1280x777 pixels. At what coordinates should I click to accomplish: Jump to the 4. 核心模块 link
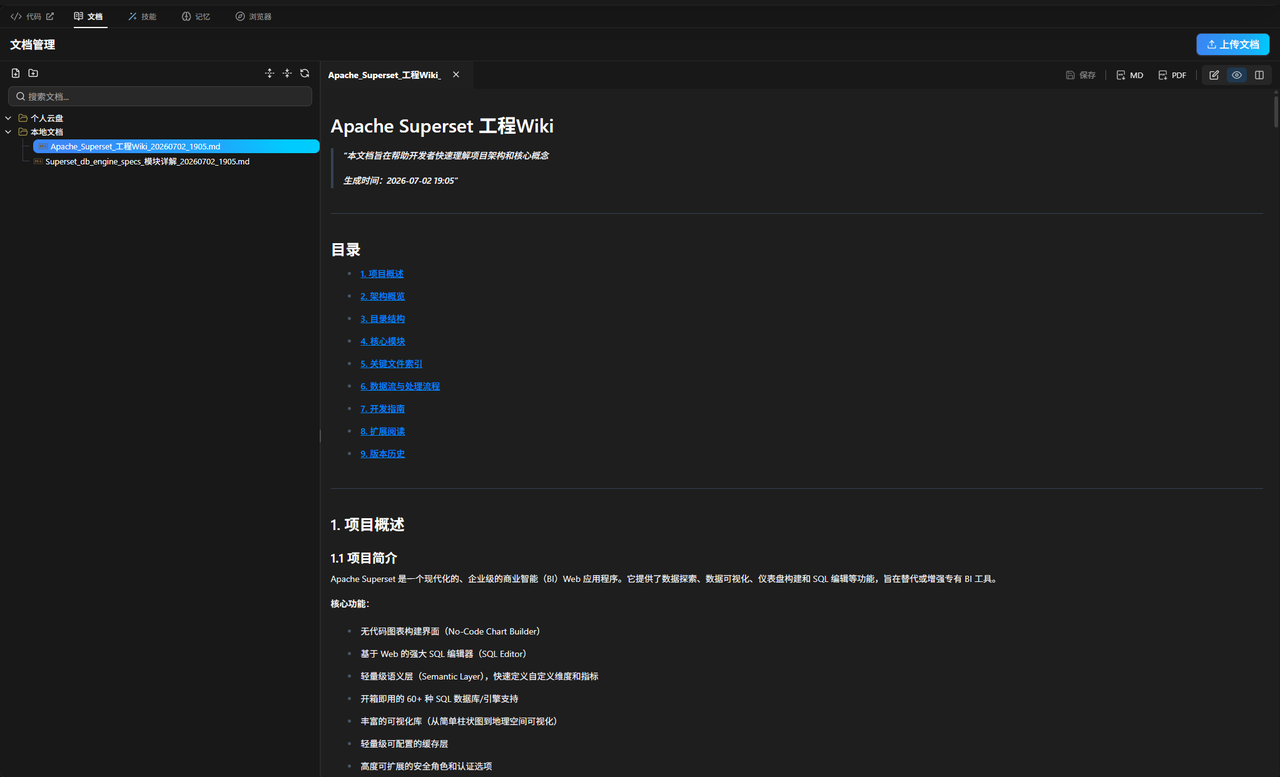[x=383, y=341]
